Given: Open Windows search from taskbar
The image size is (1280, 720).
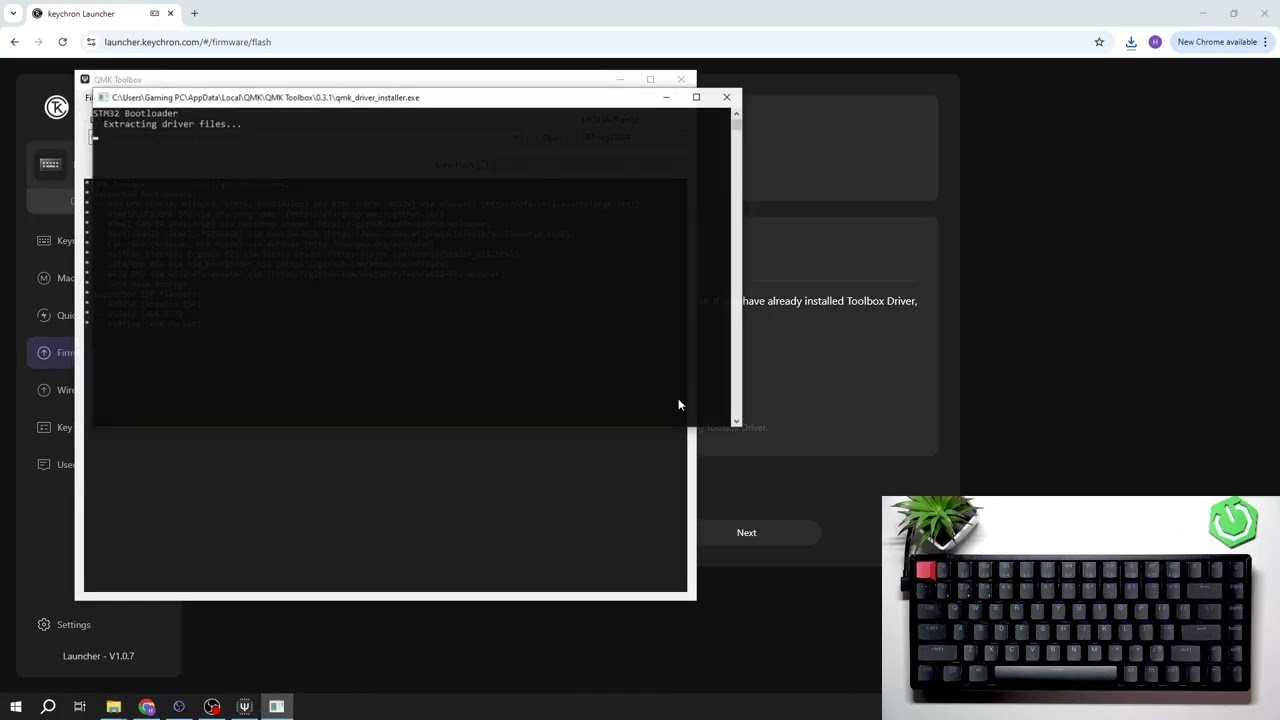Looking at the screenshot, I should [47, 706].
